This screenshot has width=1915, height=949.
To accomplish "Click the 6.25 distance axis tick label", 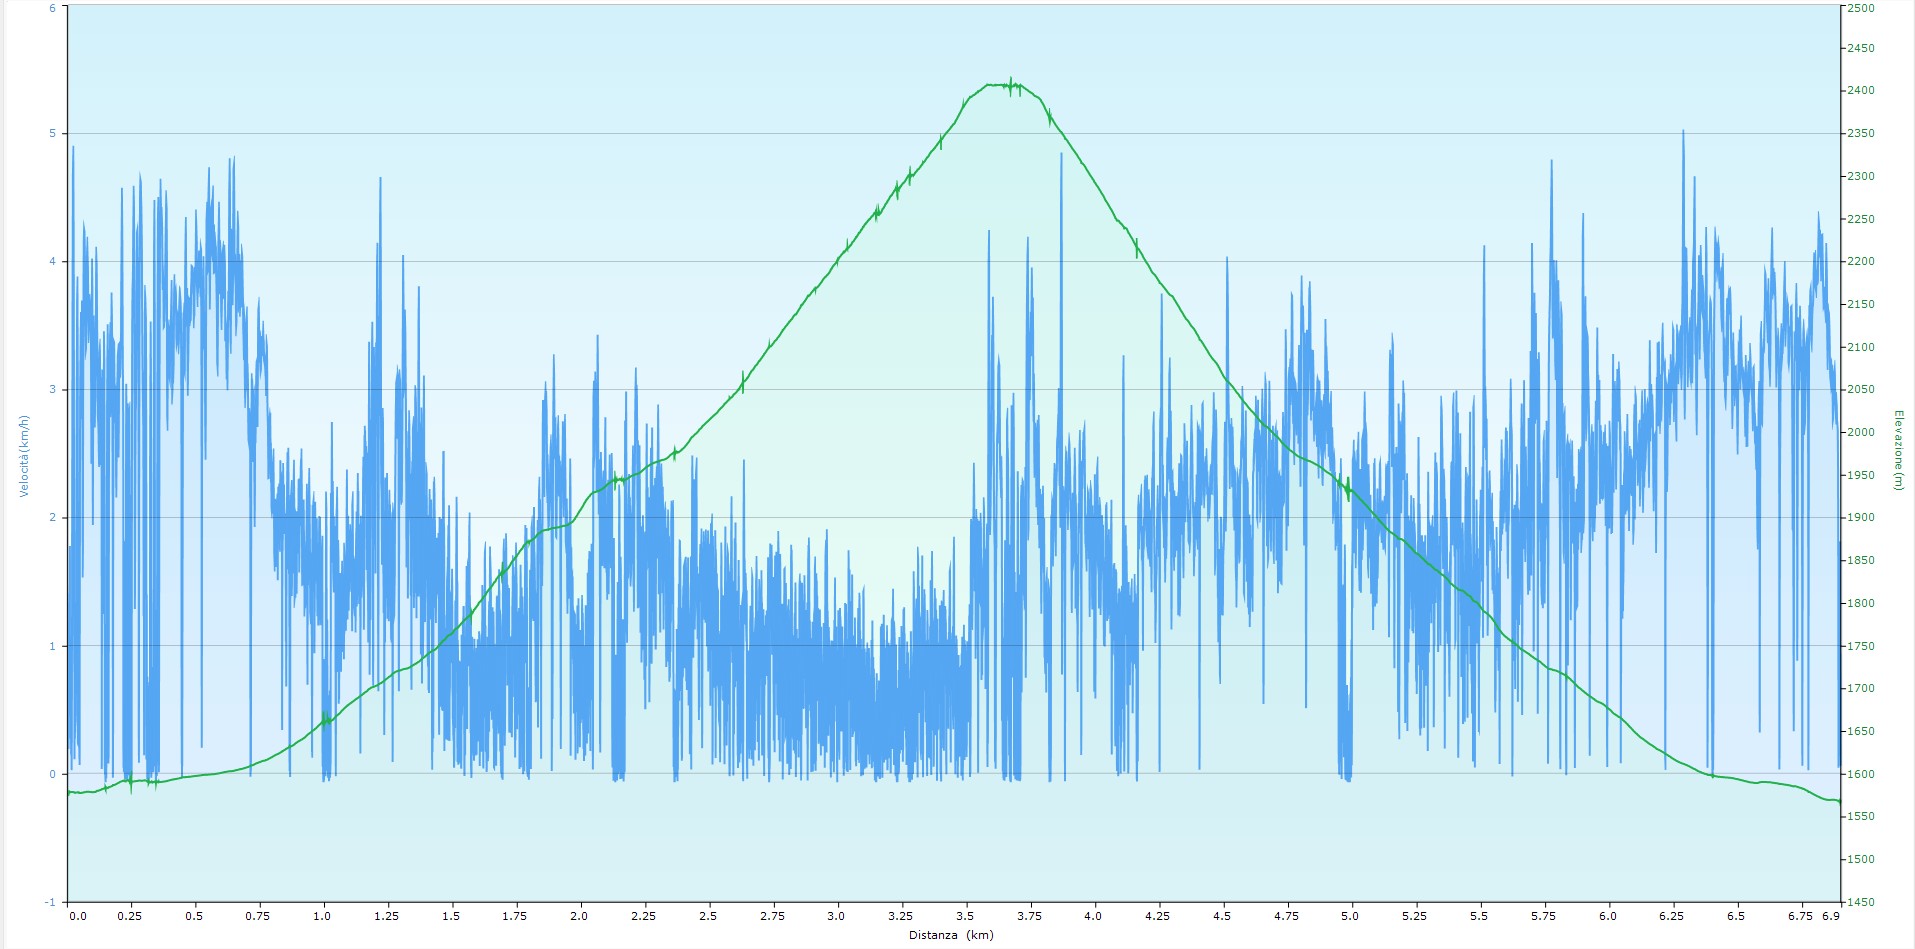I will 1671,916.
